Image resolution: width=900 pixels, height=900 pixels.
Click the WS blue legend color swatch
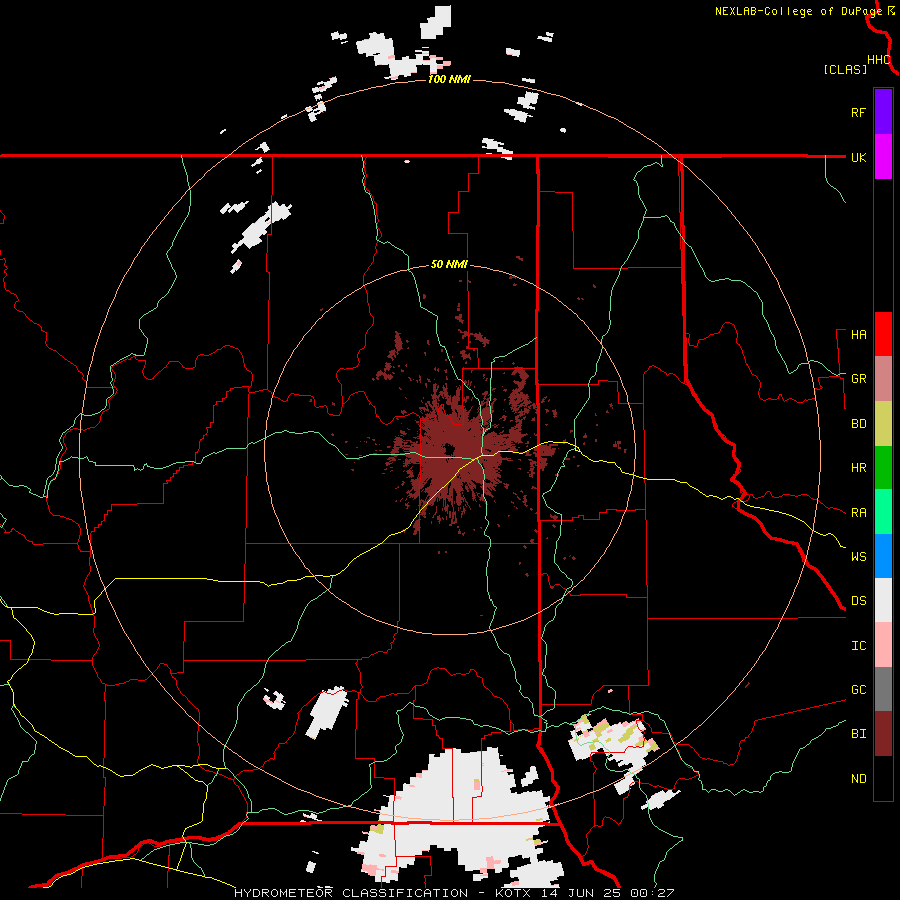tap(883, 556)
